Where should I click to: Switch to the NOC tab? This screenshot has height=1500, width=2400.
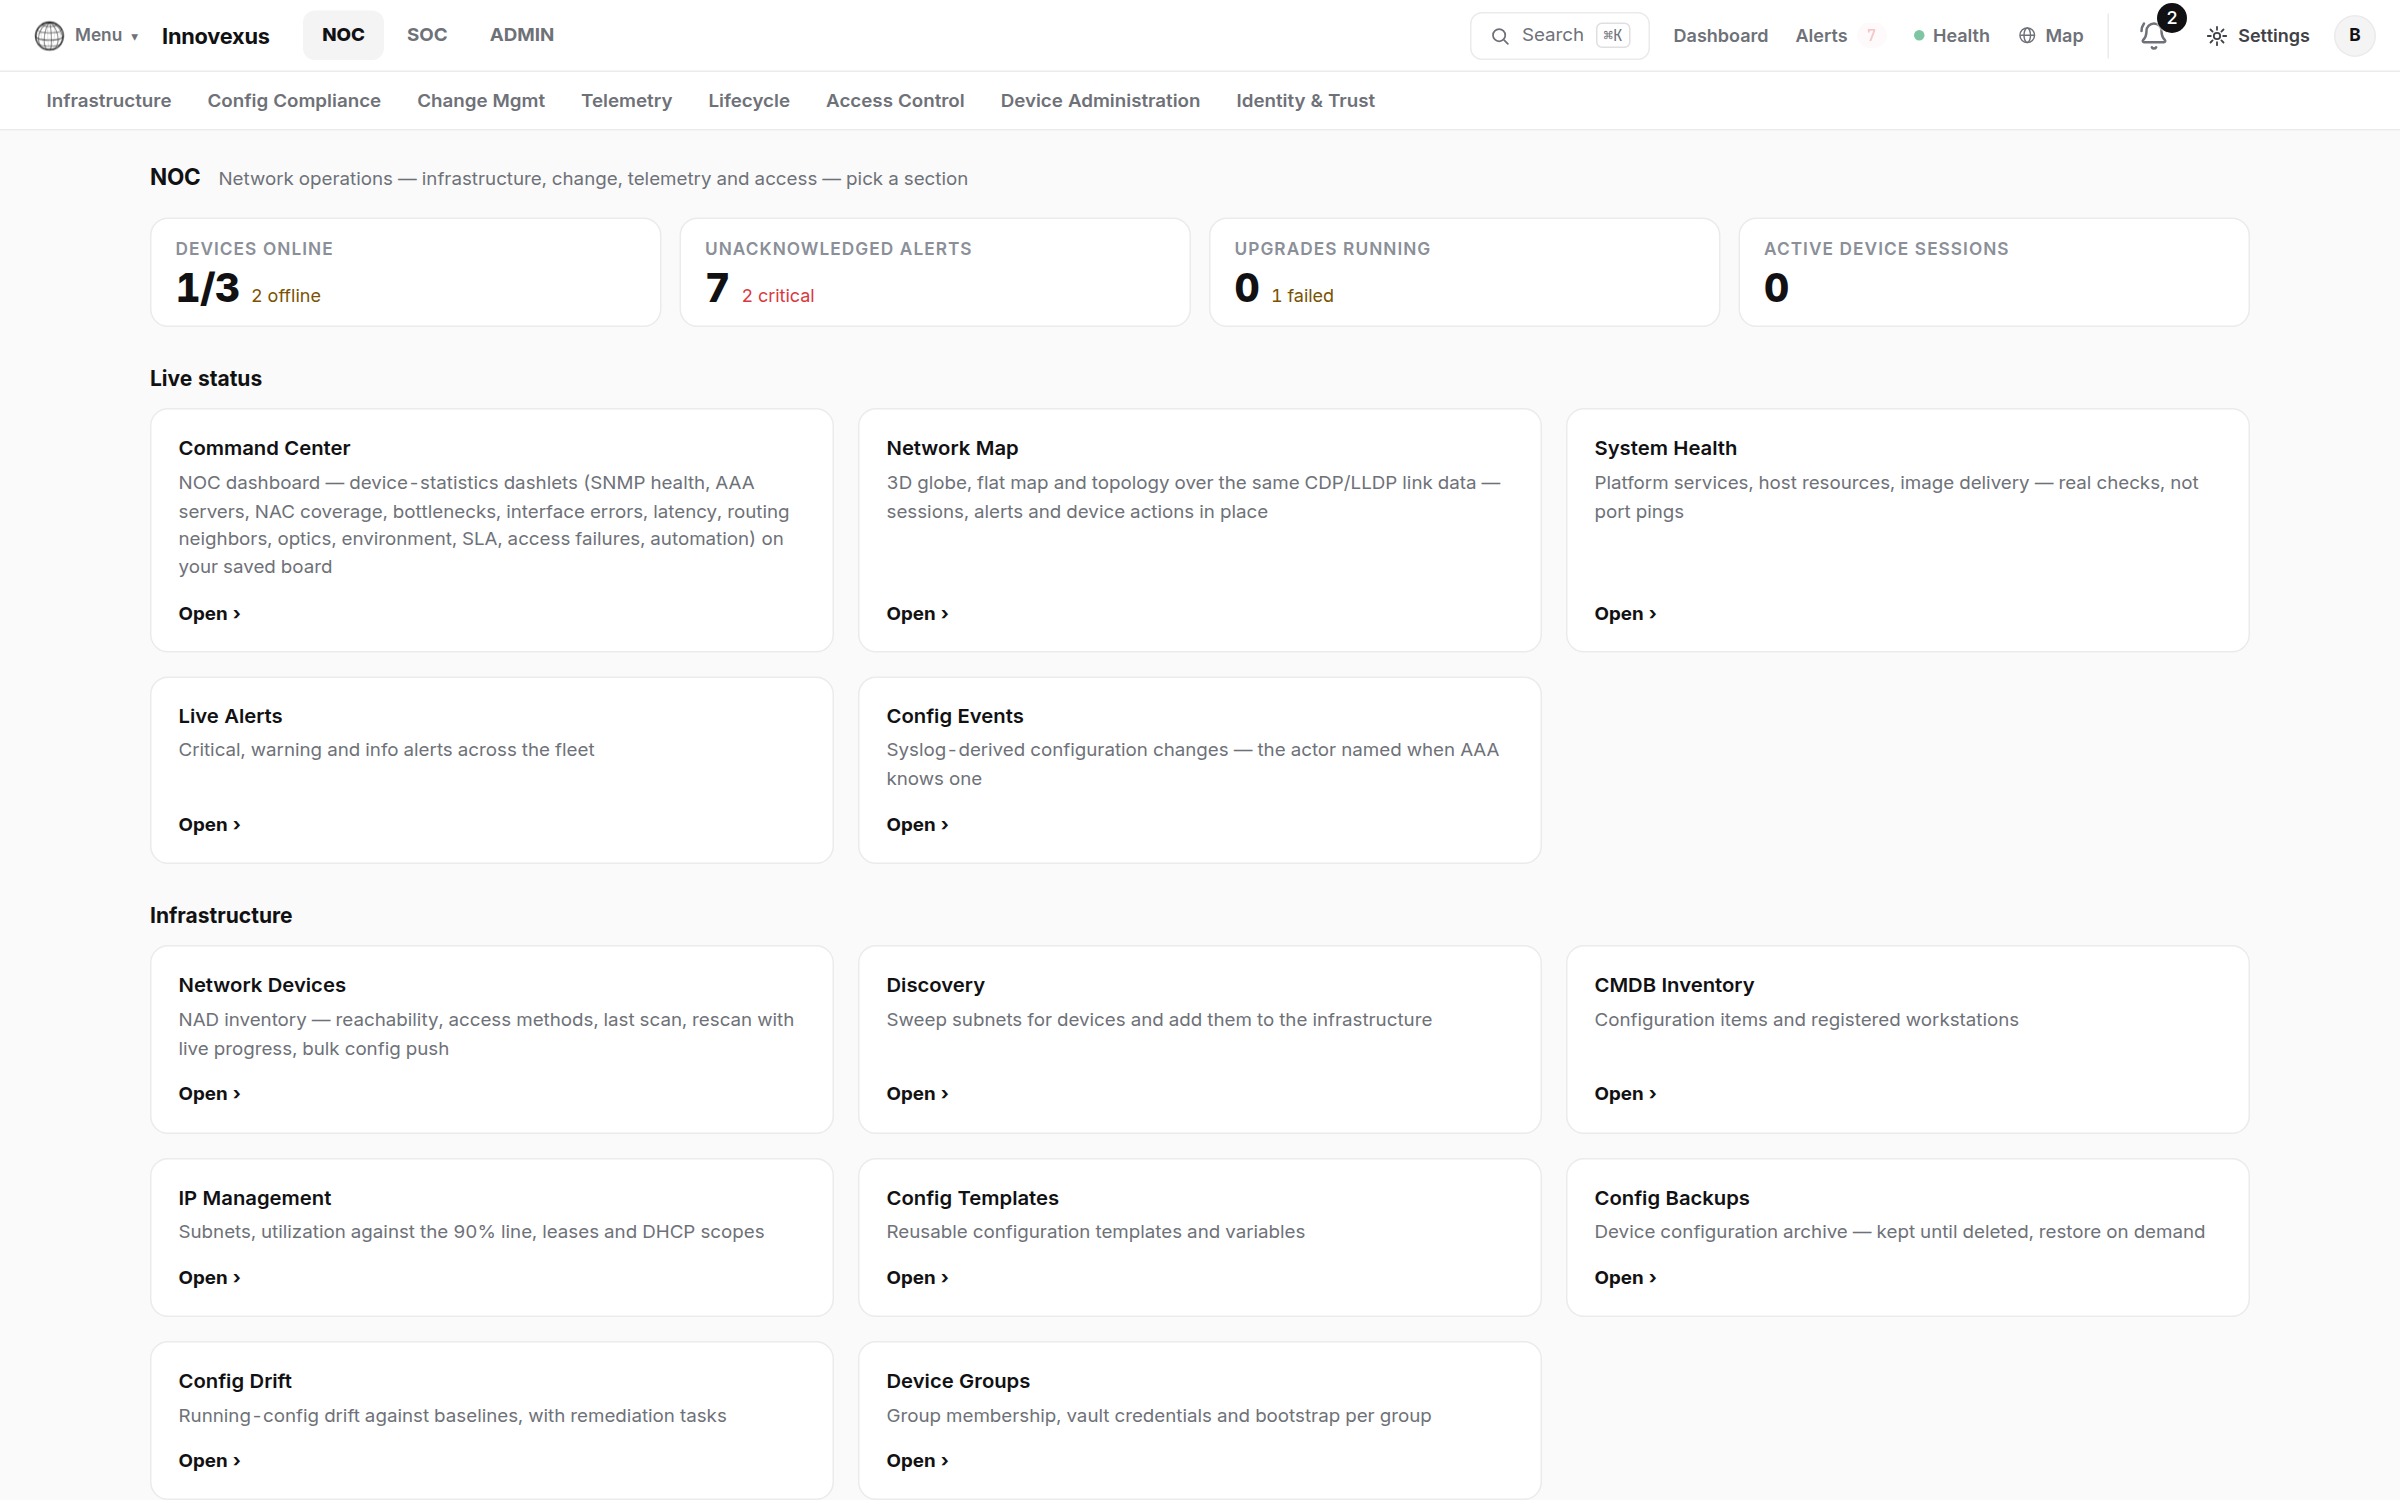coord(343,35)
